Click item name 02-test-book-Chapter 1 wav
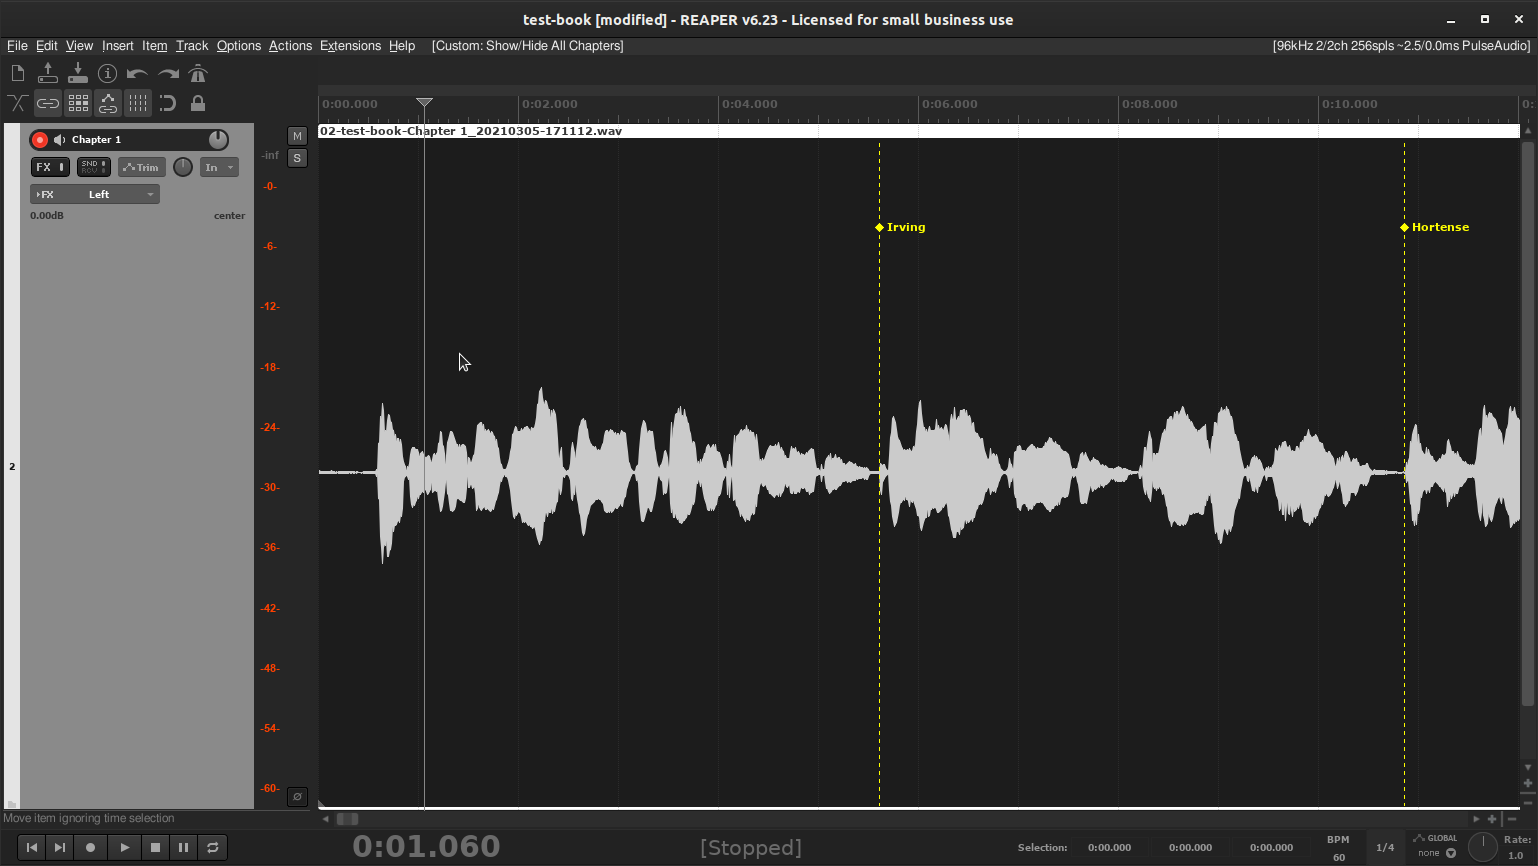The width and height of the screenshot is (1538, 866). (471, 131)
